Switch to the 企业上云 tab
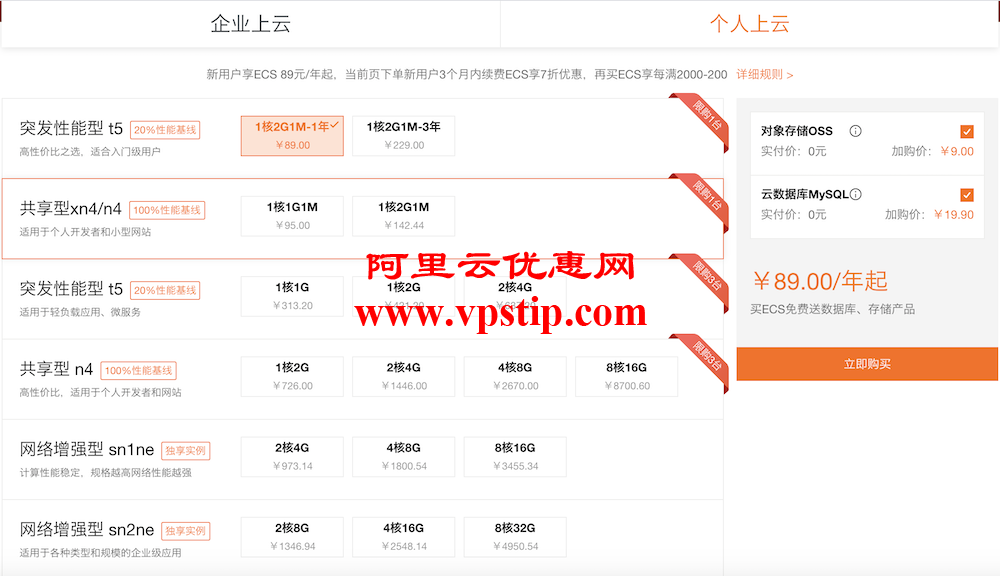This screenshot has height=576, width=1000. coord(251,24)
